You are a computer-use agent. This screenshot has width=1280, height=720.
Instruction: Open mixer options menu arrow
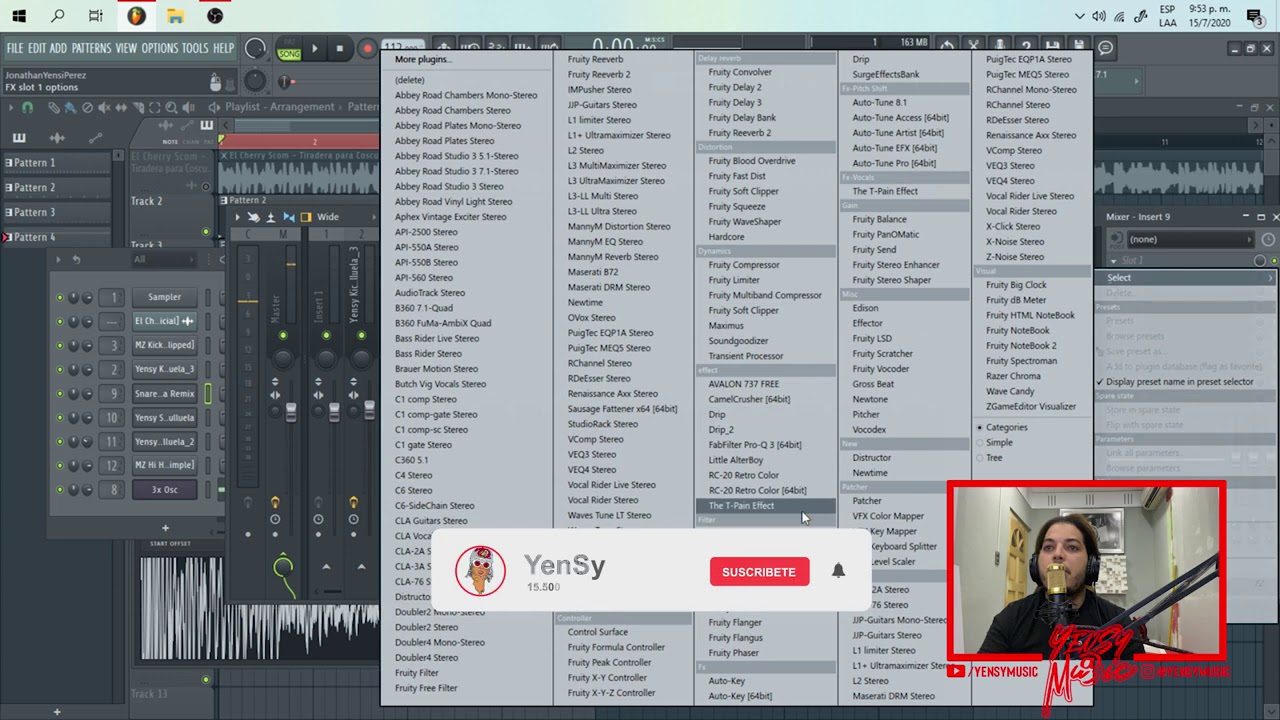pos(238,217)
